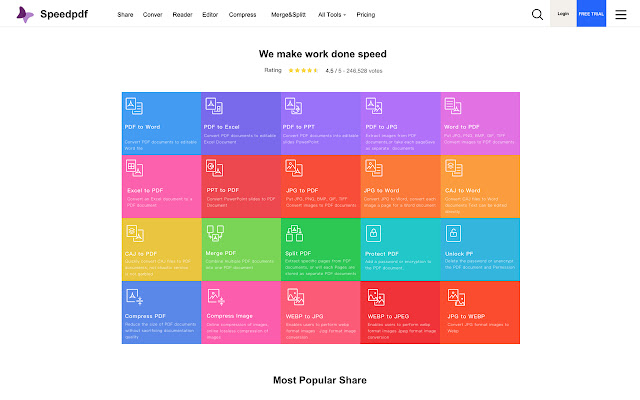Click the Compress Image title text
The image size is (640, 400).
point(229,316)
